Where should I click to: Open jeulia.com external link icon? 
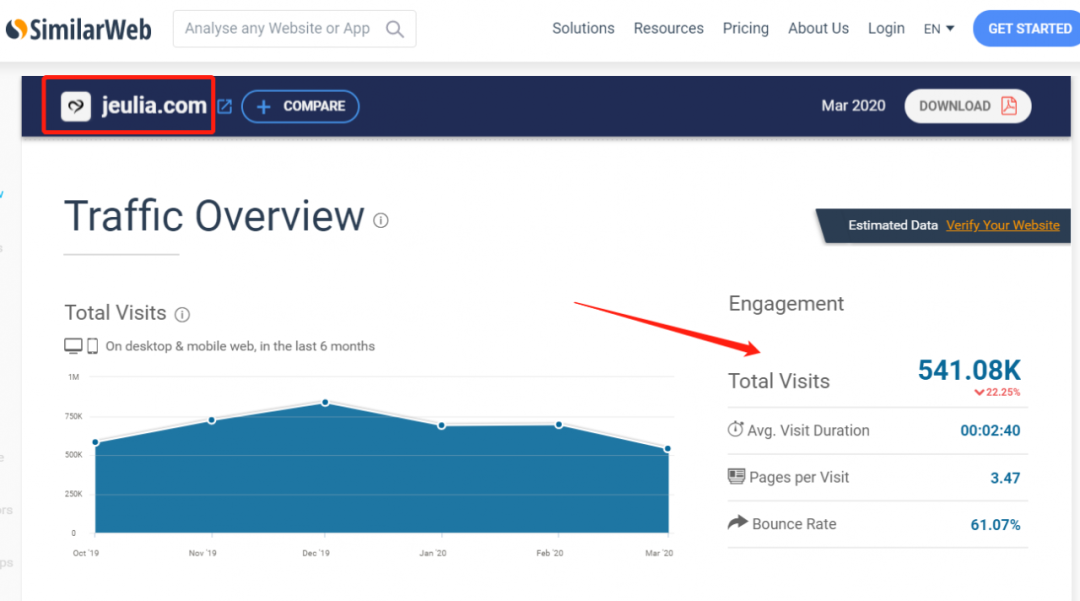(x=225, y=106)
